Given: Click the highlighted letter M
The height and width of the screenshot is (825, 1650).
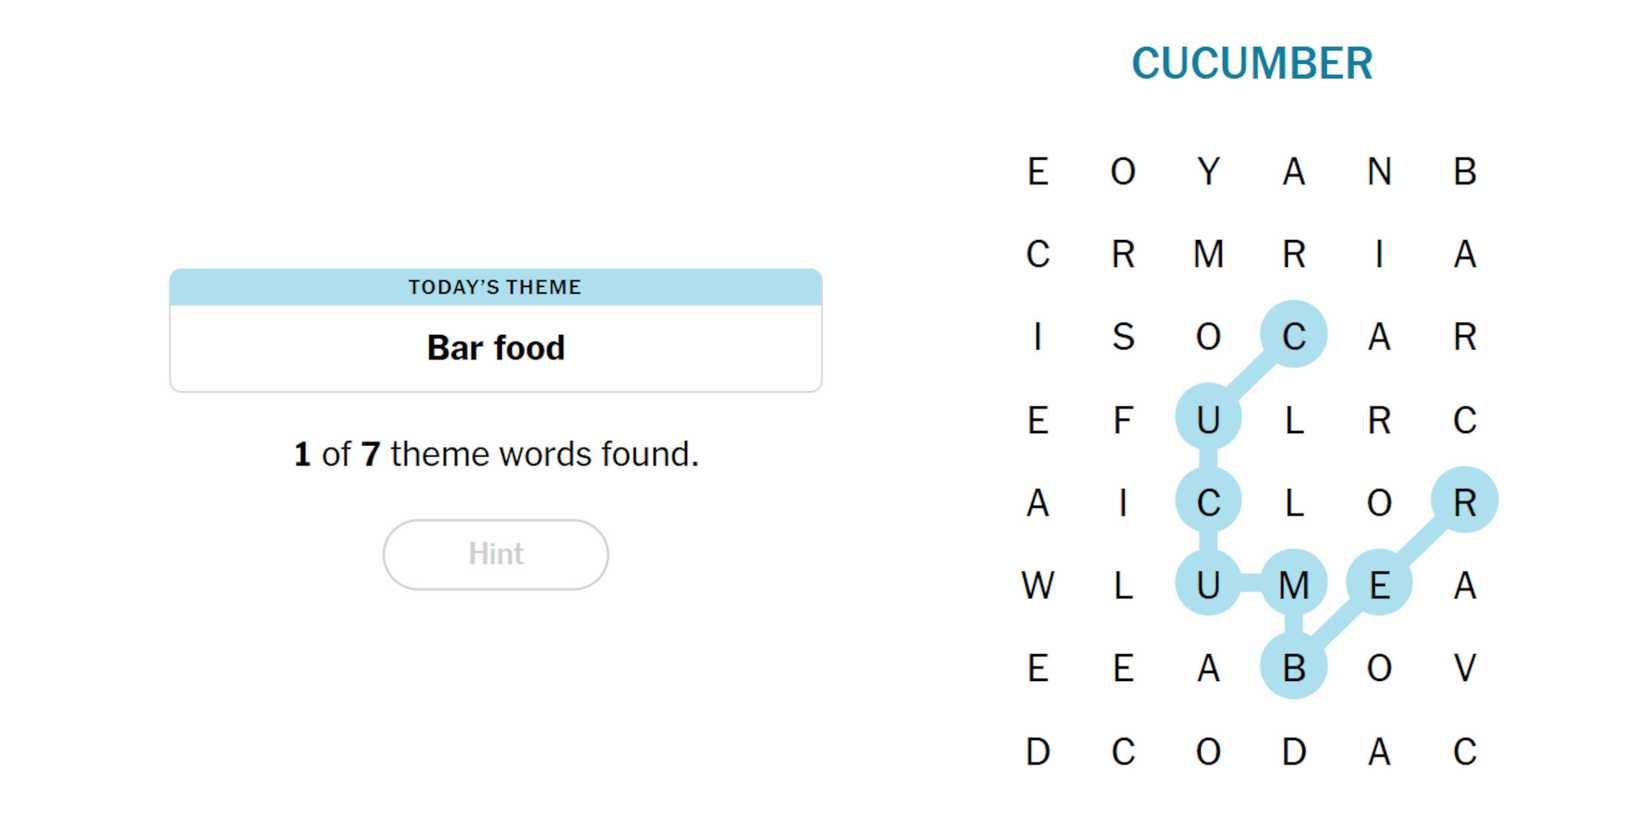Looking at the screenshot, I should [1294, 585].
